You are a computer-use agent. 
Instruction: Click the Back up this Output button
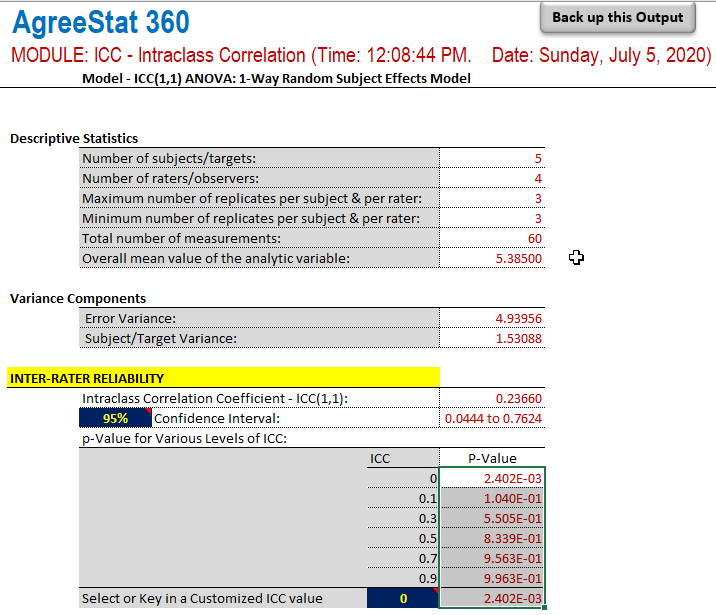(617, 18)
